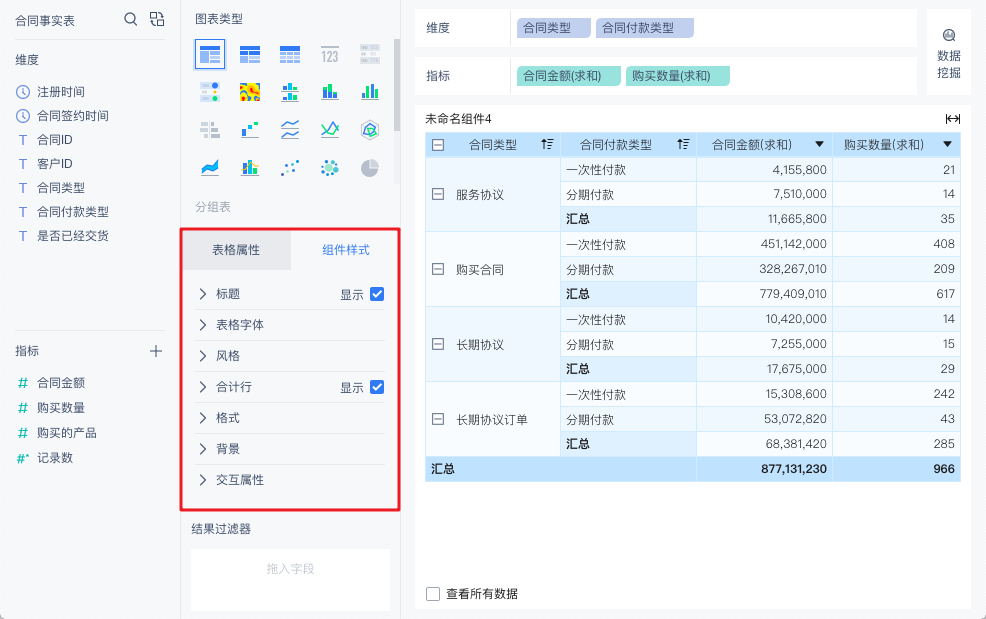Viewport: 986px width, 619px height.
Task: Select the scatter plot chart type
Action: click(x=290, y=168)
